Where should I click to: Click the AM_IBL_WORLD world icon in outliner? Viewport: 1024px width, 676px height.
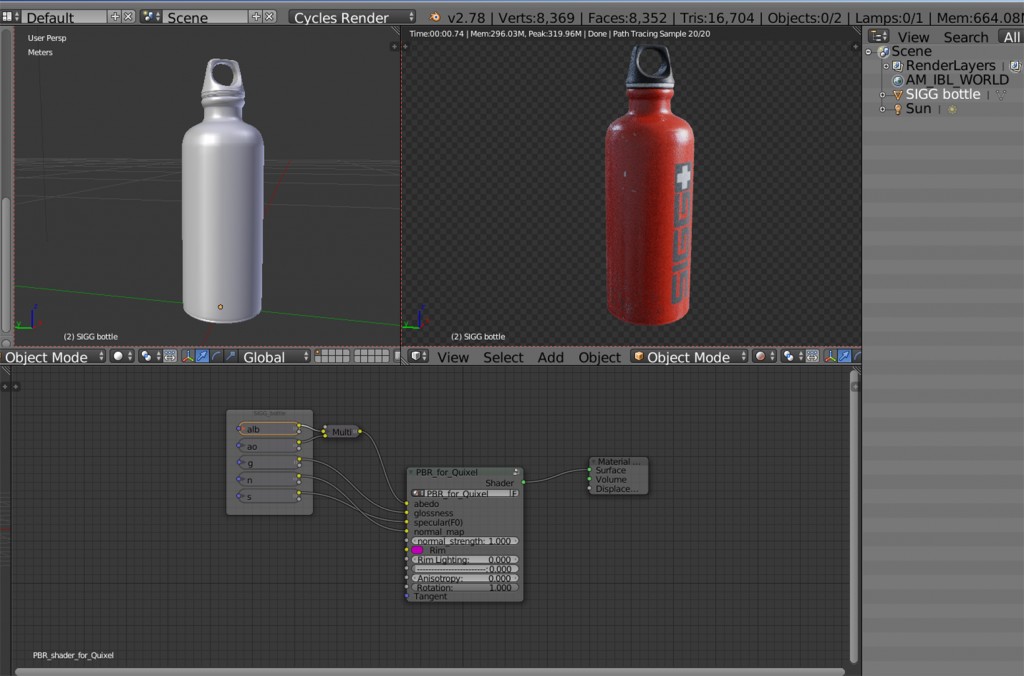898,80
